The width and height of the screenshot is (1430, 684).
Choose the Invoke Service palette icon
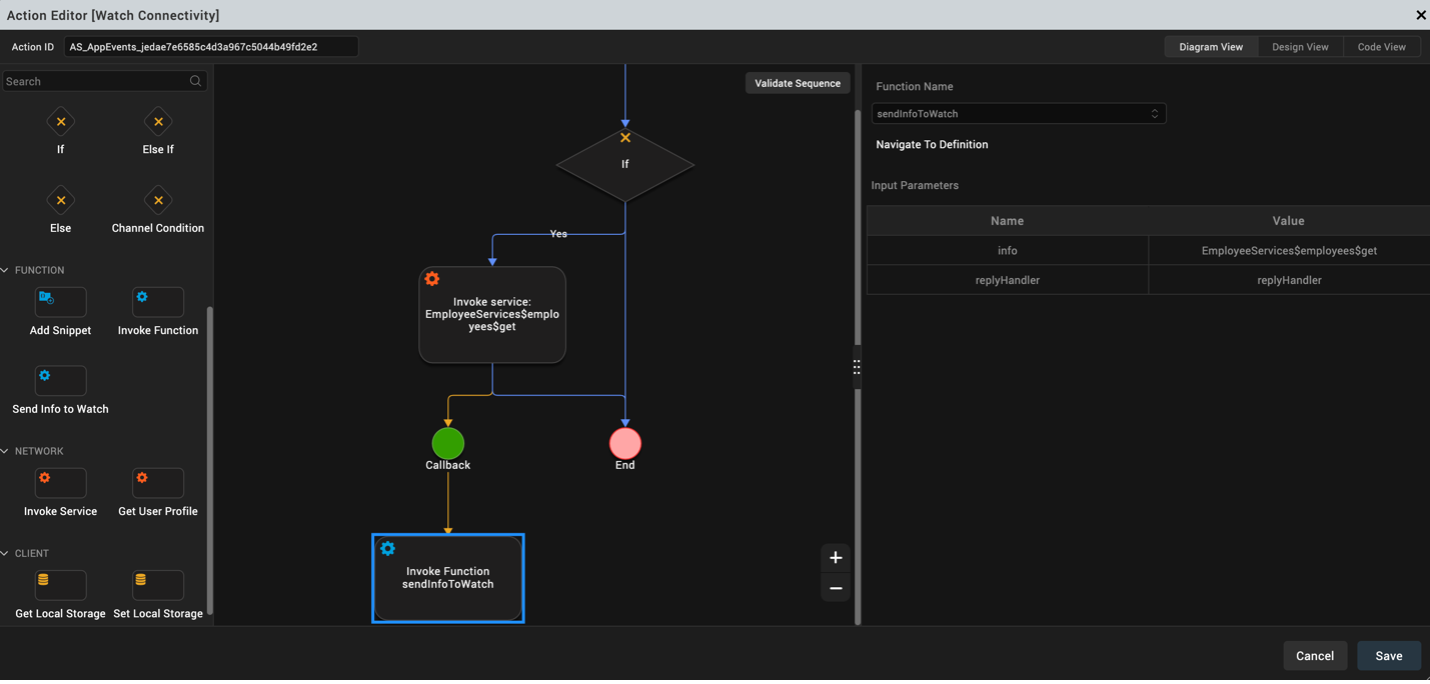pyautogui.click(x=60, y=483)
